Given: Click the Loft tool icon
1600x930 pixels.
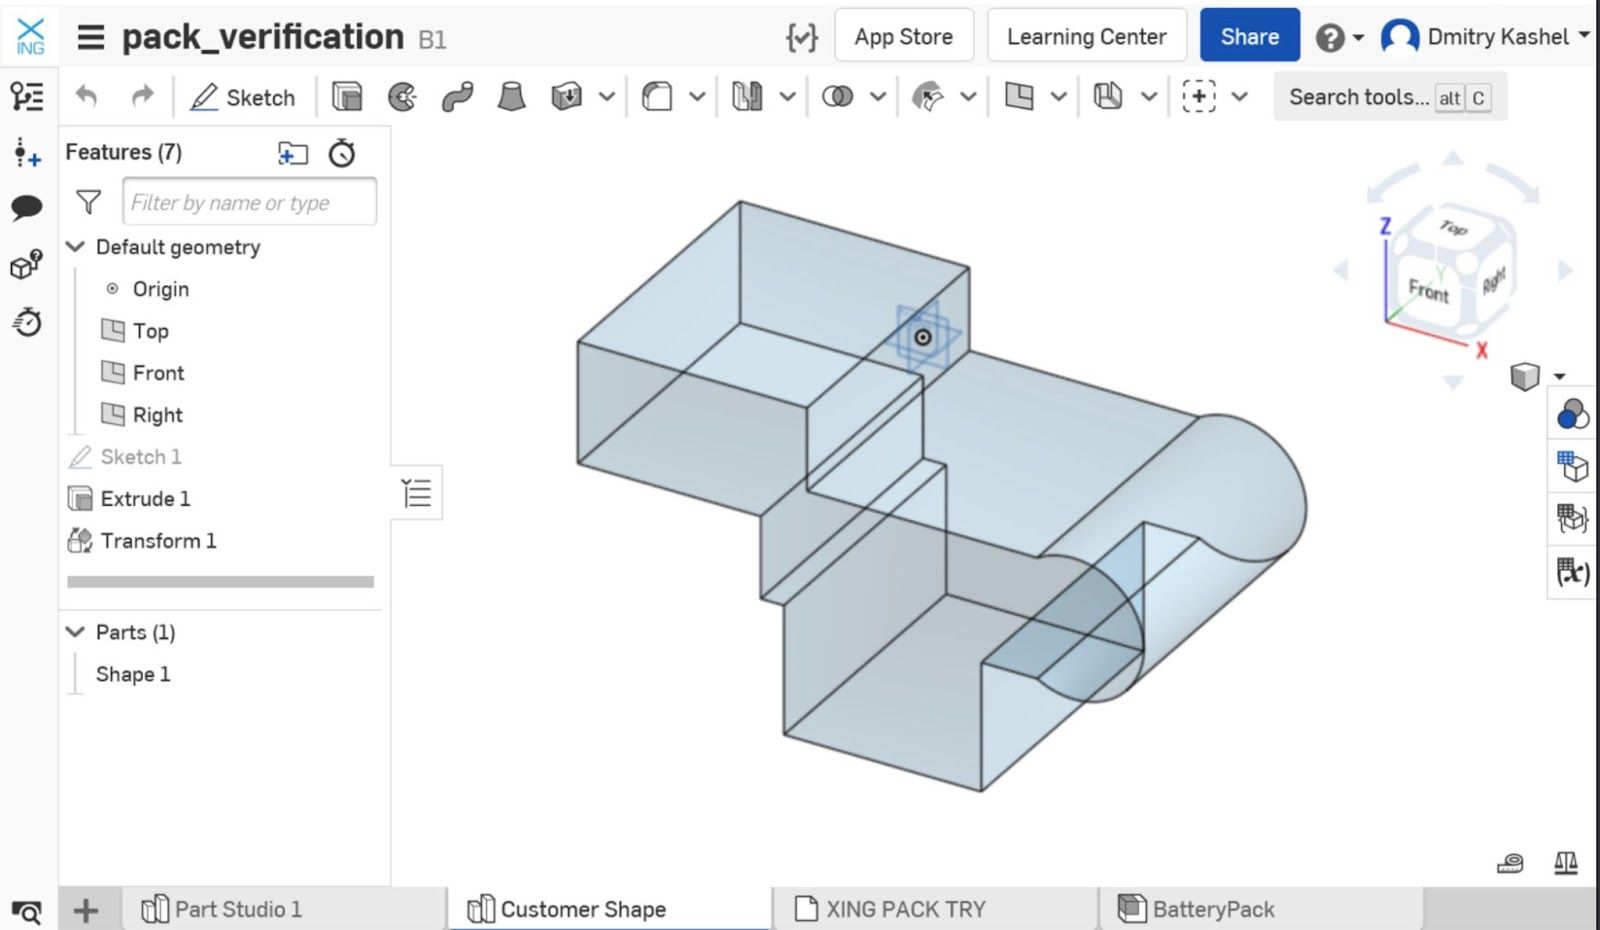Looking at the screenshot, I should coord(512,97).
